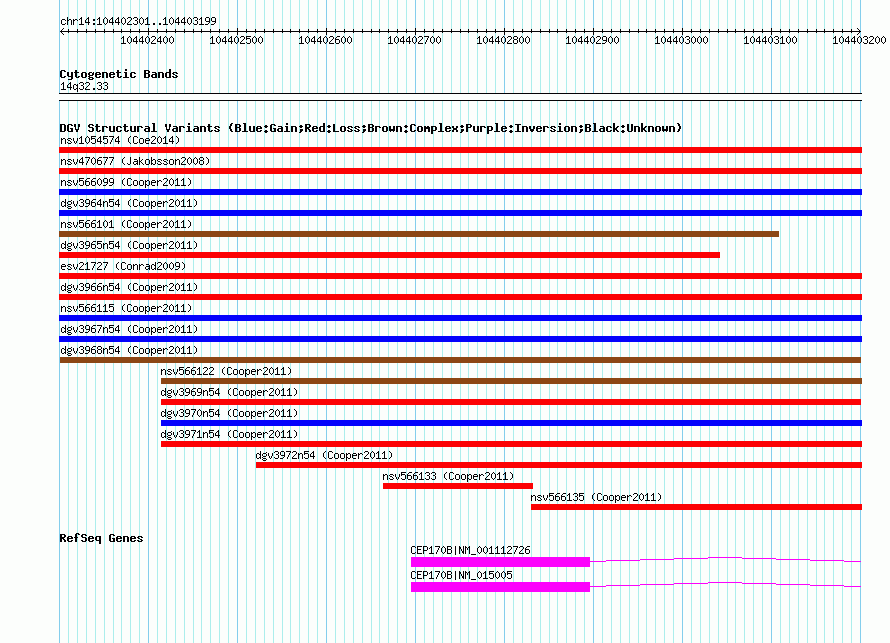The image size is (890, 643).
Task: Click the brown complex bar of nsv566101
Action: click(x=419, y=234)
